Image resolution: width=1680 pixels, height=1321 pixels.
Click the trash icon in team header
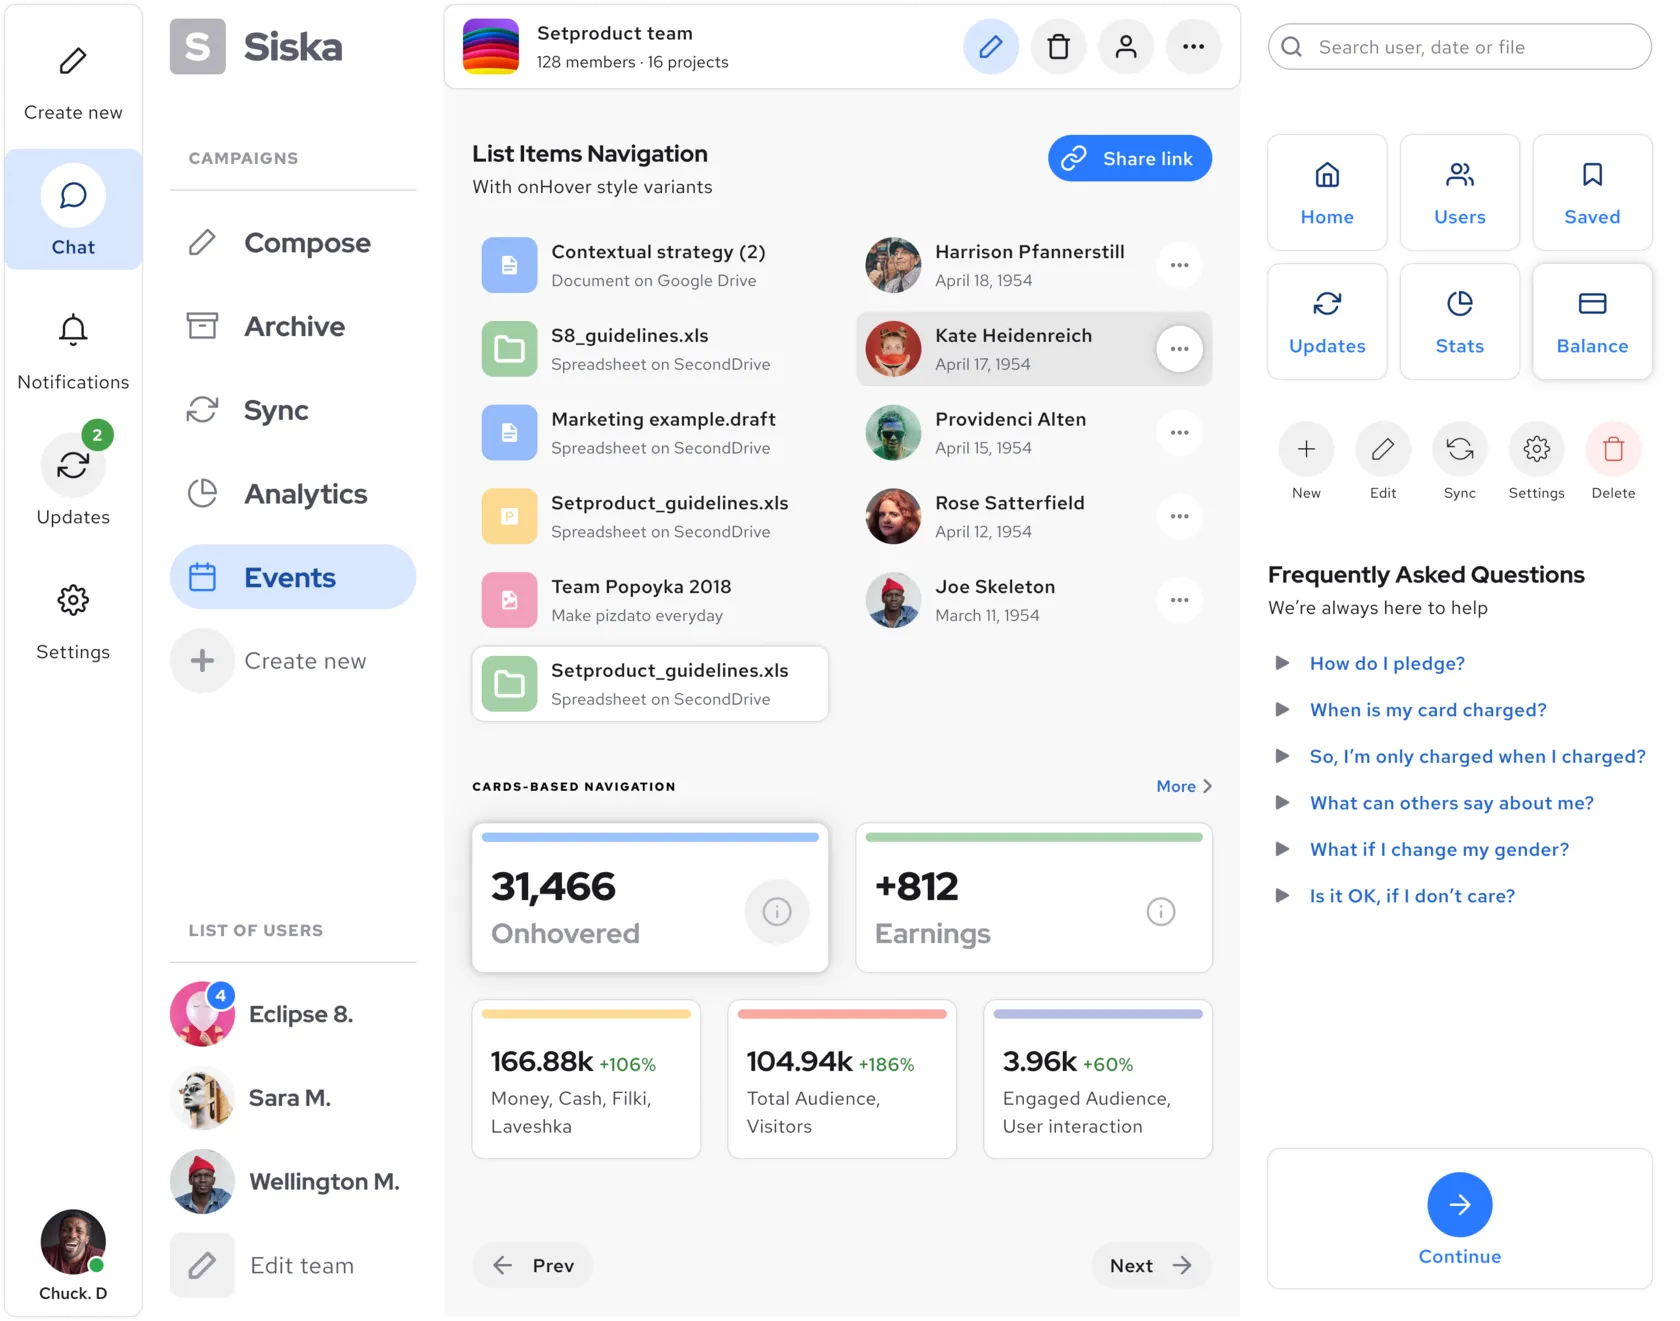pyautogui.click(x=1058, y=47)
